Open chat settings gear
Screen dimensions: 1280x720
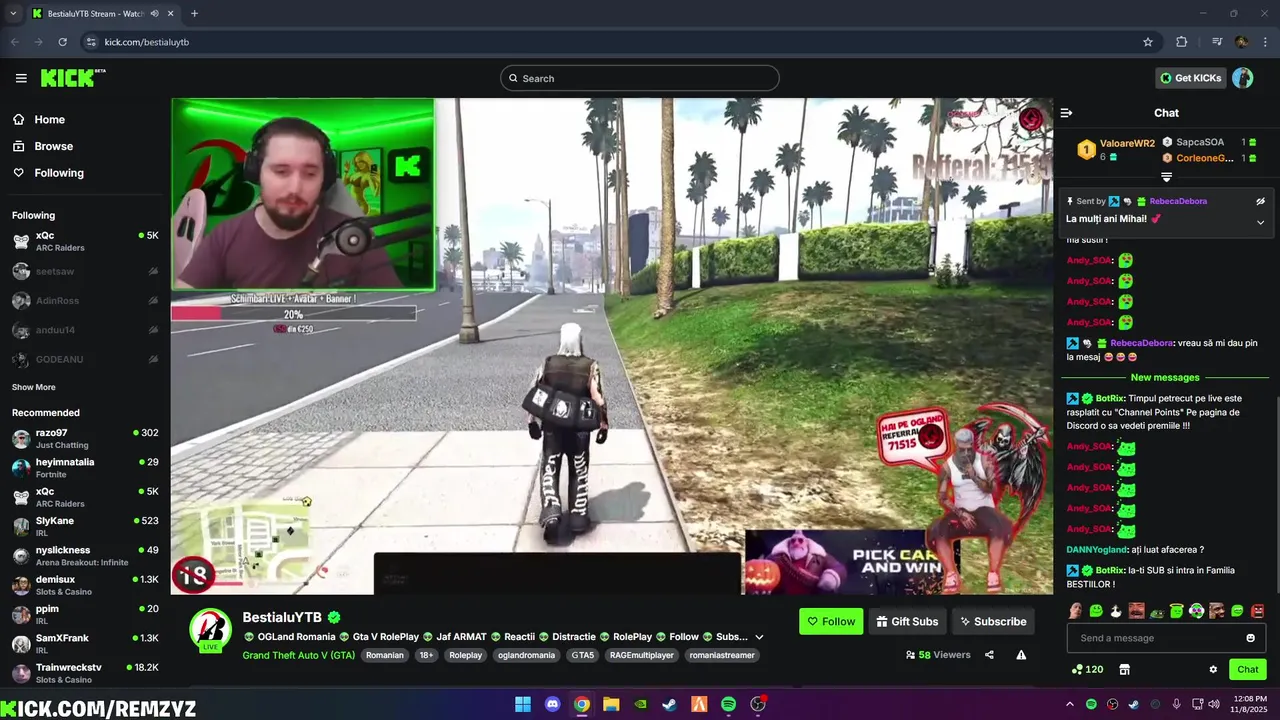click(x=1213, y=669)
